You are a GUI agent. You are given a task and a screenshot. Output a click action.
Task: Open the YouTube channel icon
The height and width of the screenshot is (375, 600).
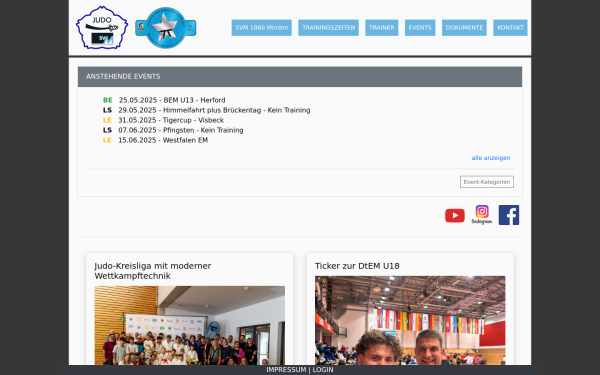[x=455, y=215]
